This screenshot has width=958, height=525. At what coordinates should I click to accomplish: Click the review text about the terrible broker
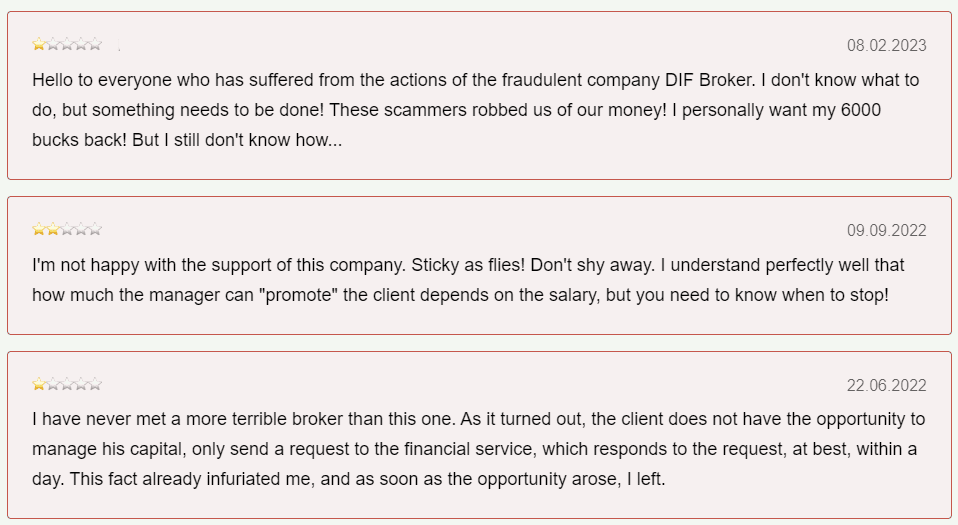coord(478,448)
